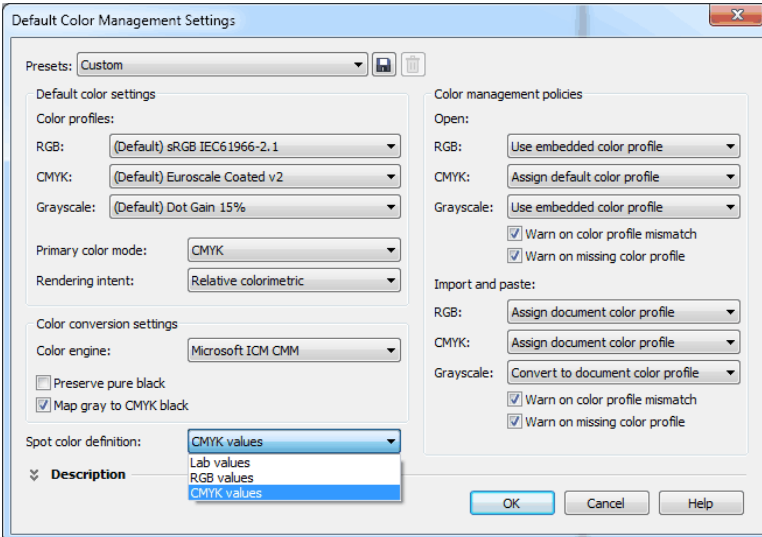Click the save preset floppy disk icon
This screenshot has height=537, width=762.
382,65
